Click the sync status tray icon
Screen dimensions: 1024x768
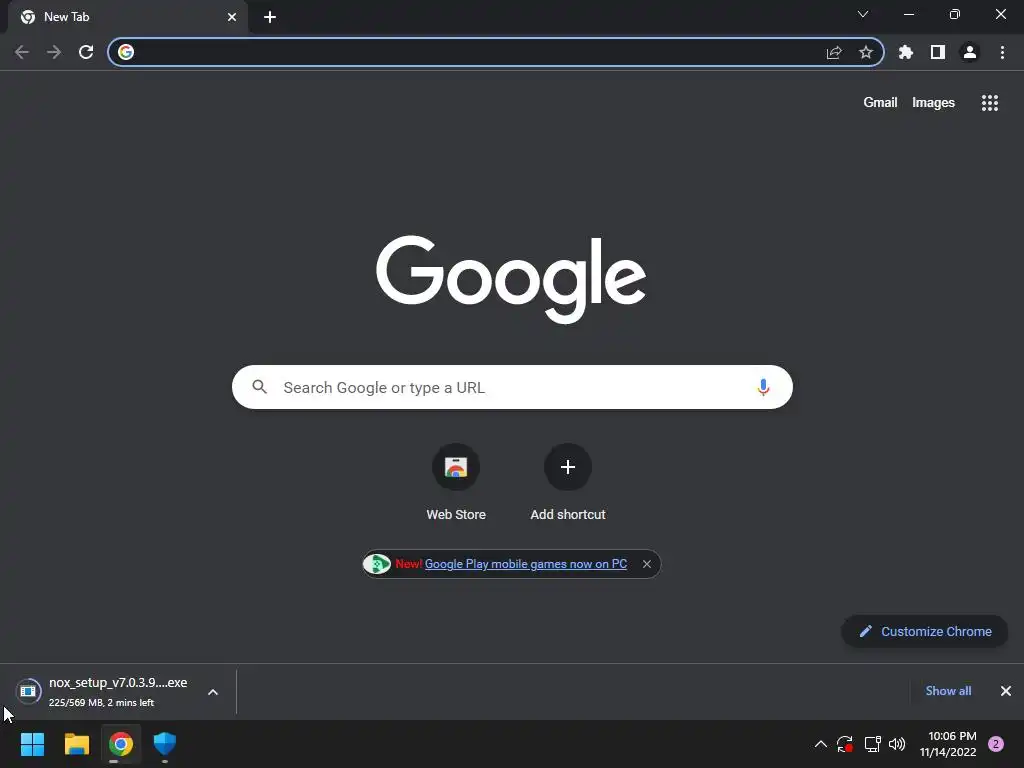(x=845, y=744)
